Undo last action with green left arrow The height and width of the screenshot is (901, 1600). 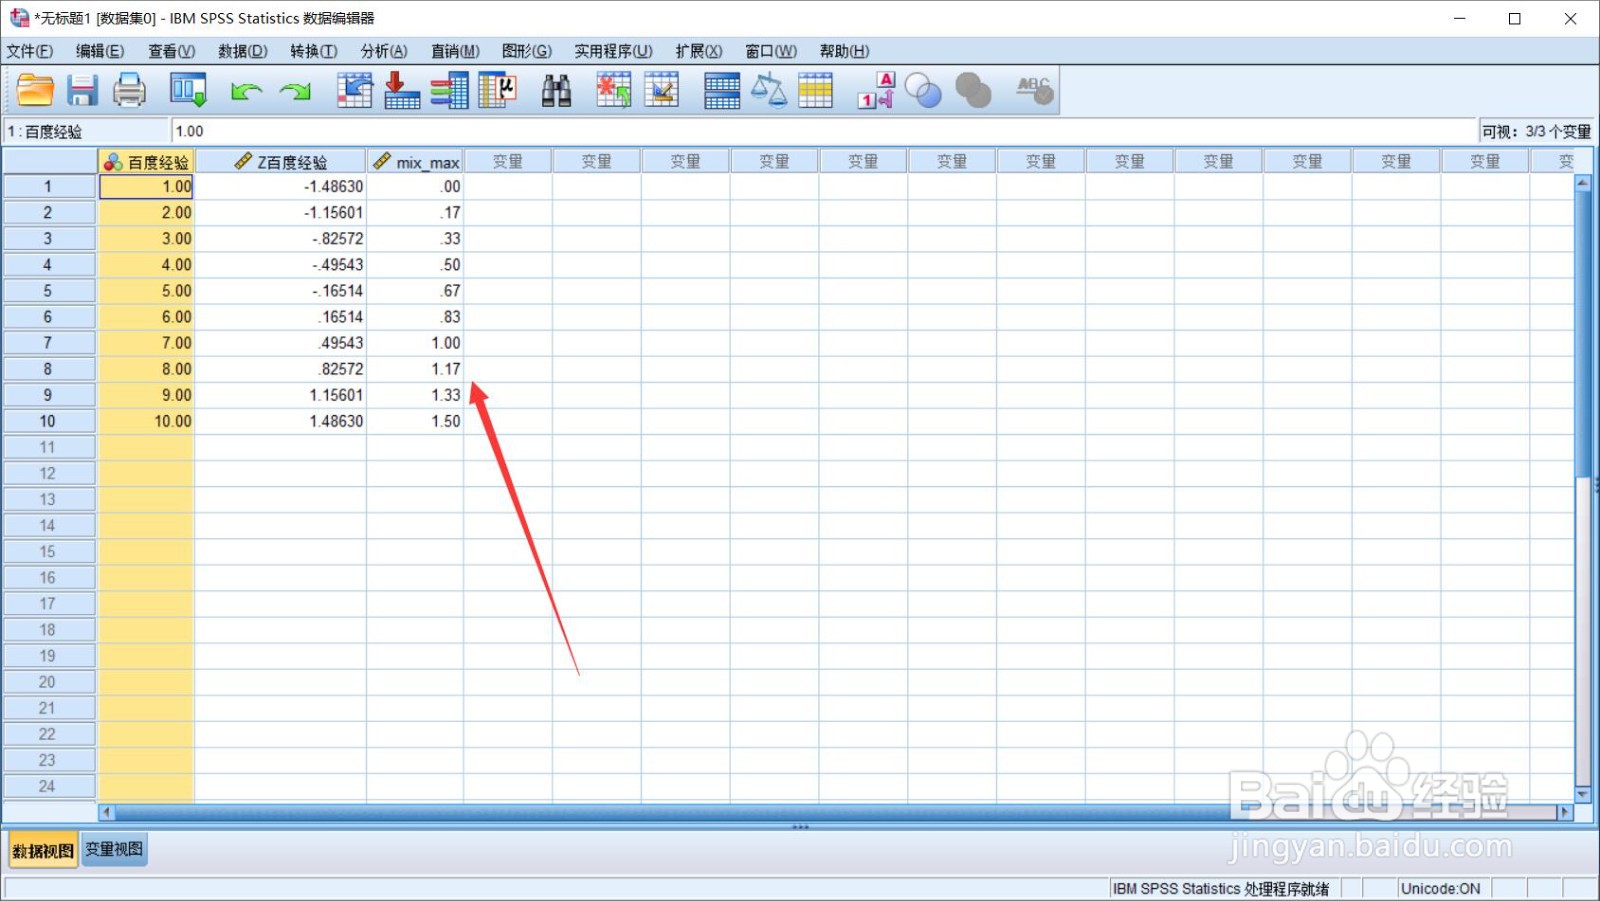246,92
